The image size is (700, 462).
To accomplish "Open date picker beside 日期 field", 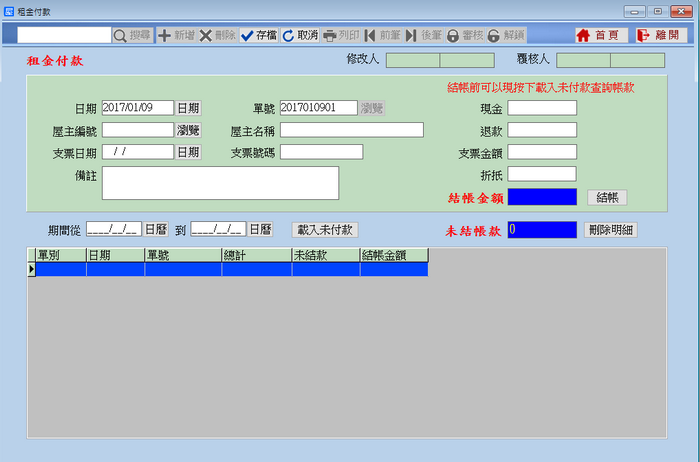I will pos(188,108).
